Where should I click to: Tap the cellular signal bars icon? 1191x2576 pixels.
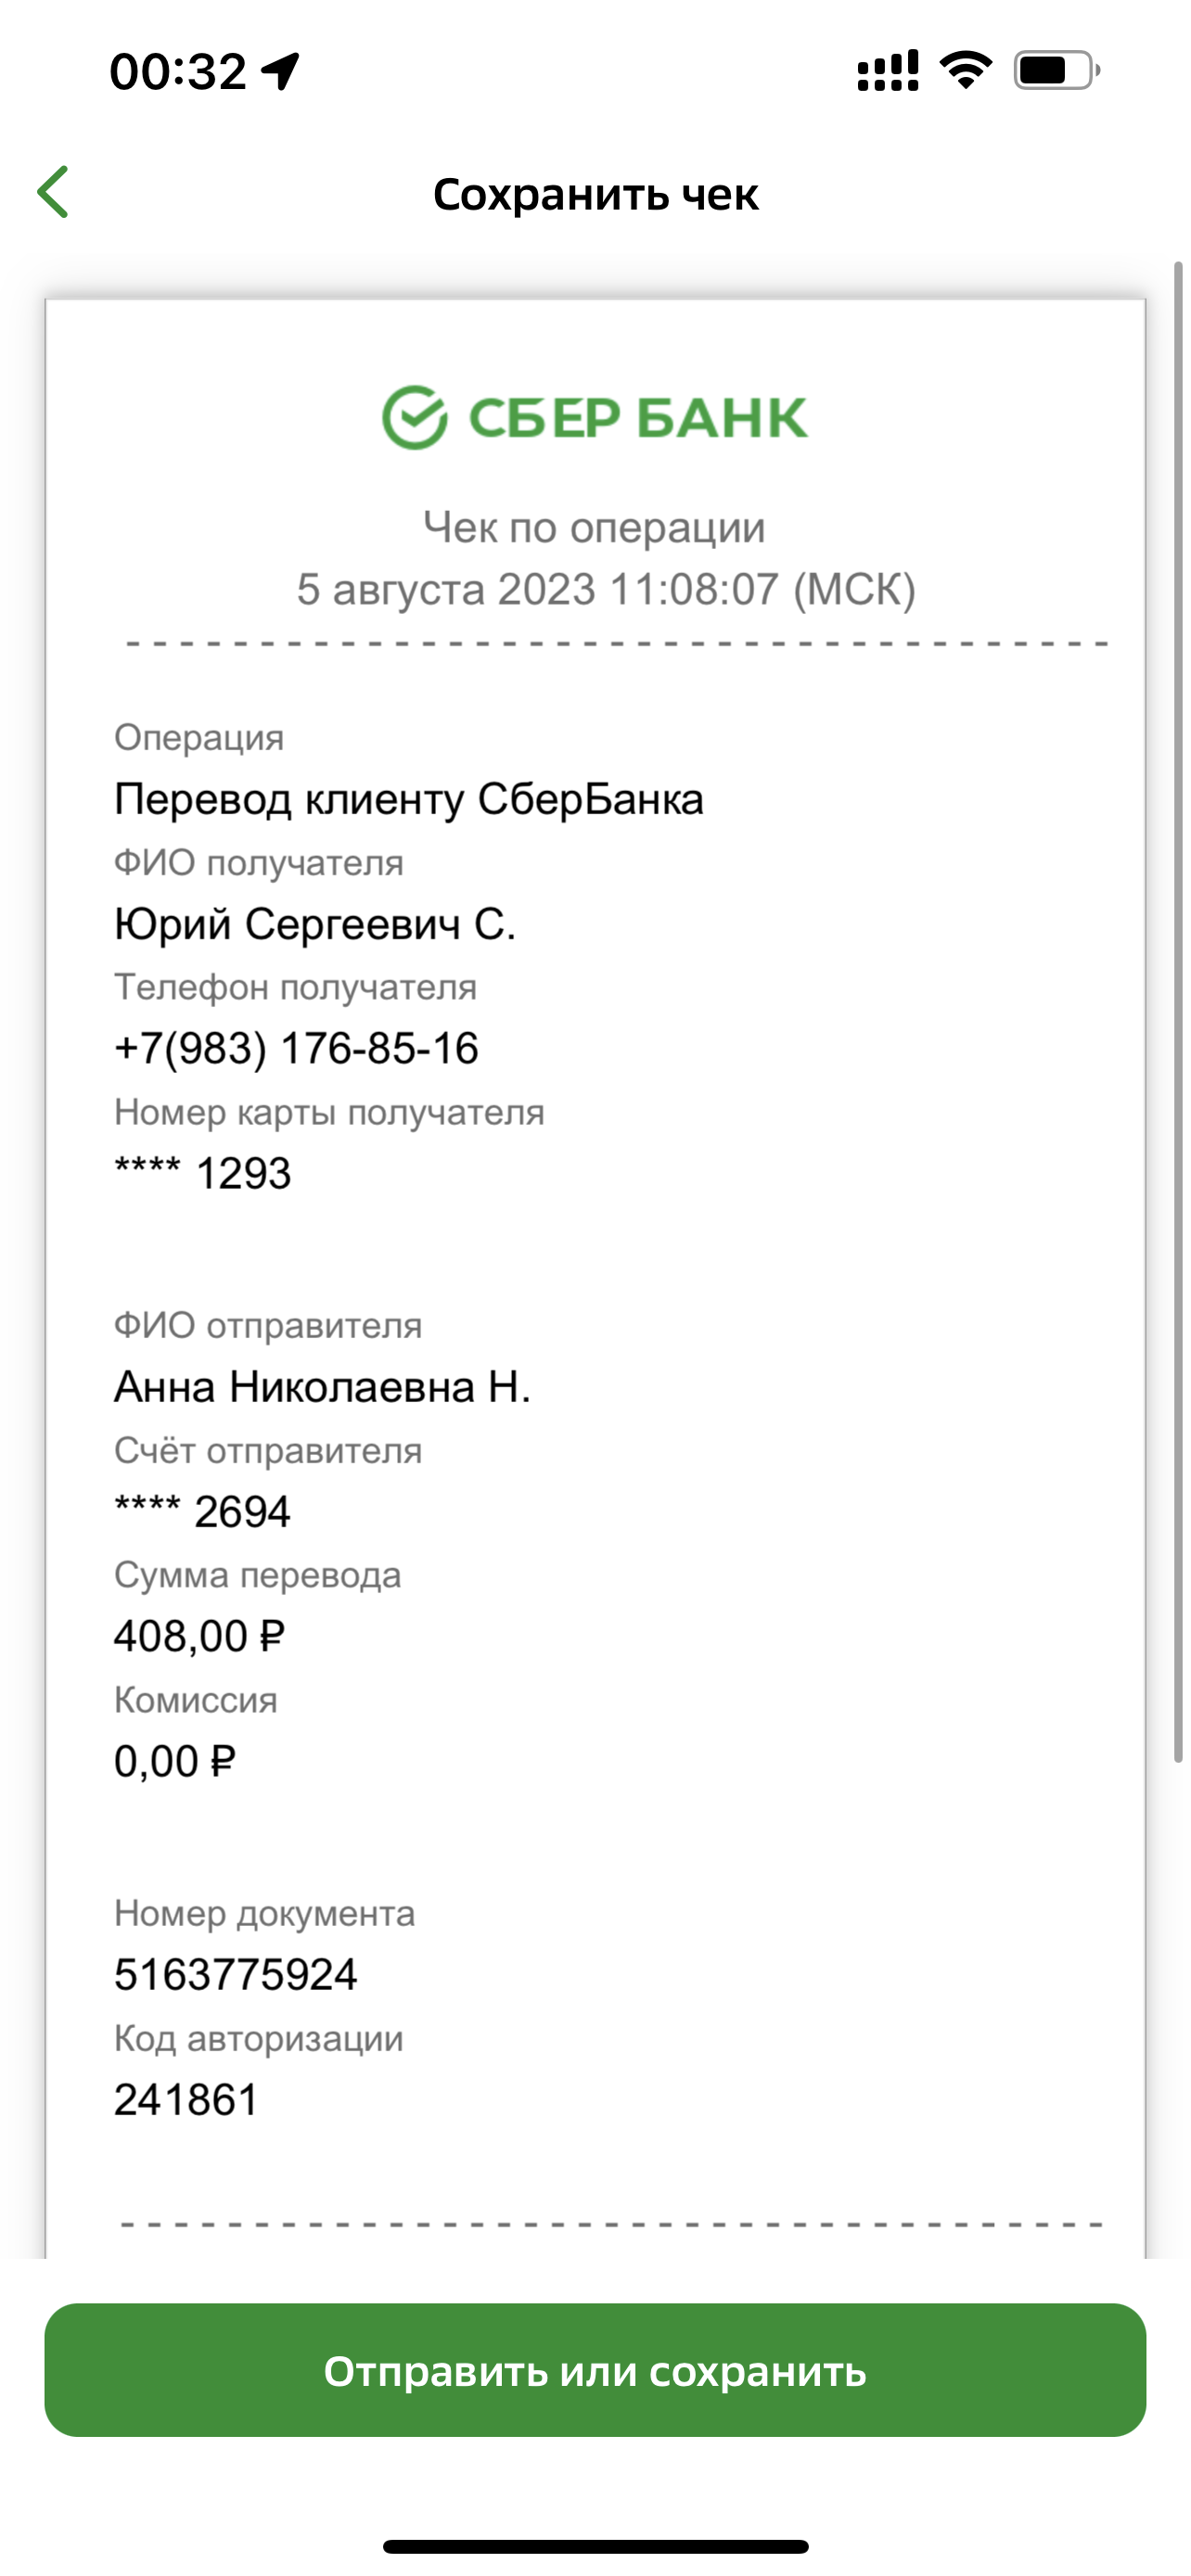(x=888, y=71)
